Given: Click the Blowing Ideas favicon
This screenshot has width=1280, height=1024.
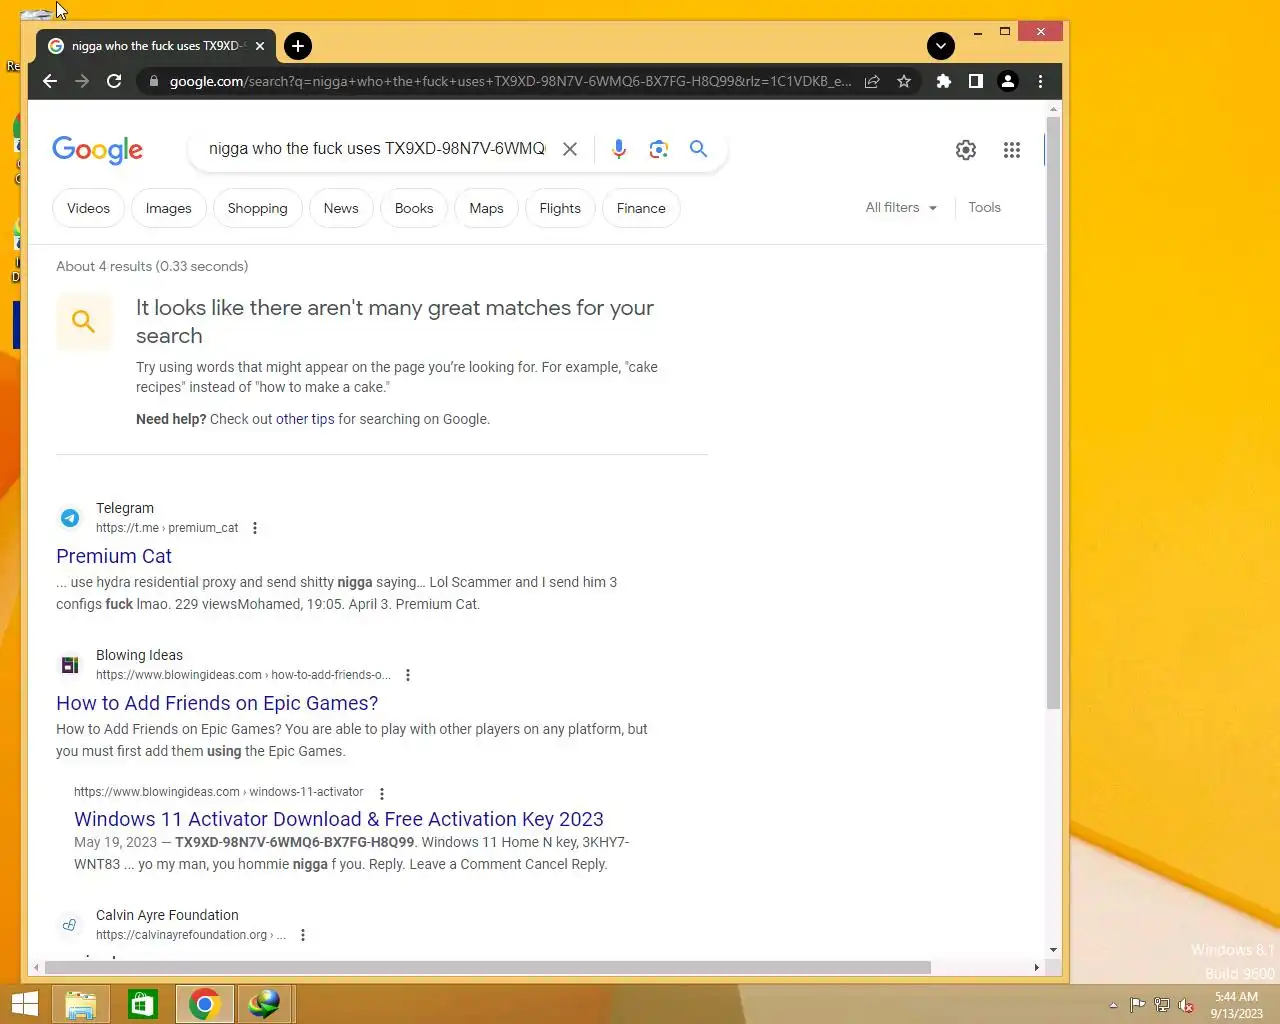Looking at the screenshot, I should tap(70, 664).
